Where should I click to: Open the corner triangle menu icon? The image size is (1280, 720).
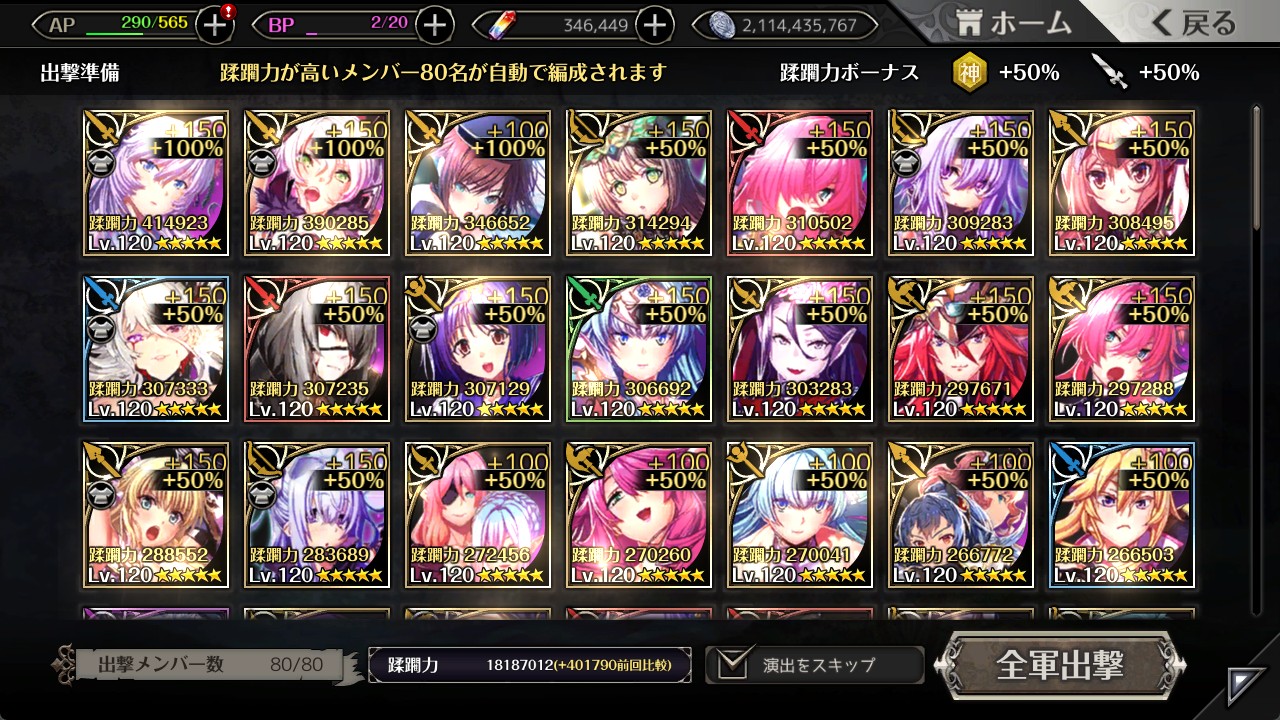pos(1247,686)
